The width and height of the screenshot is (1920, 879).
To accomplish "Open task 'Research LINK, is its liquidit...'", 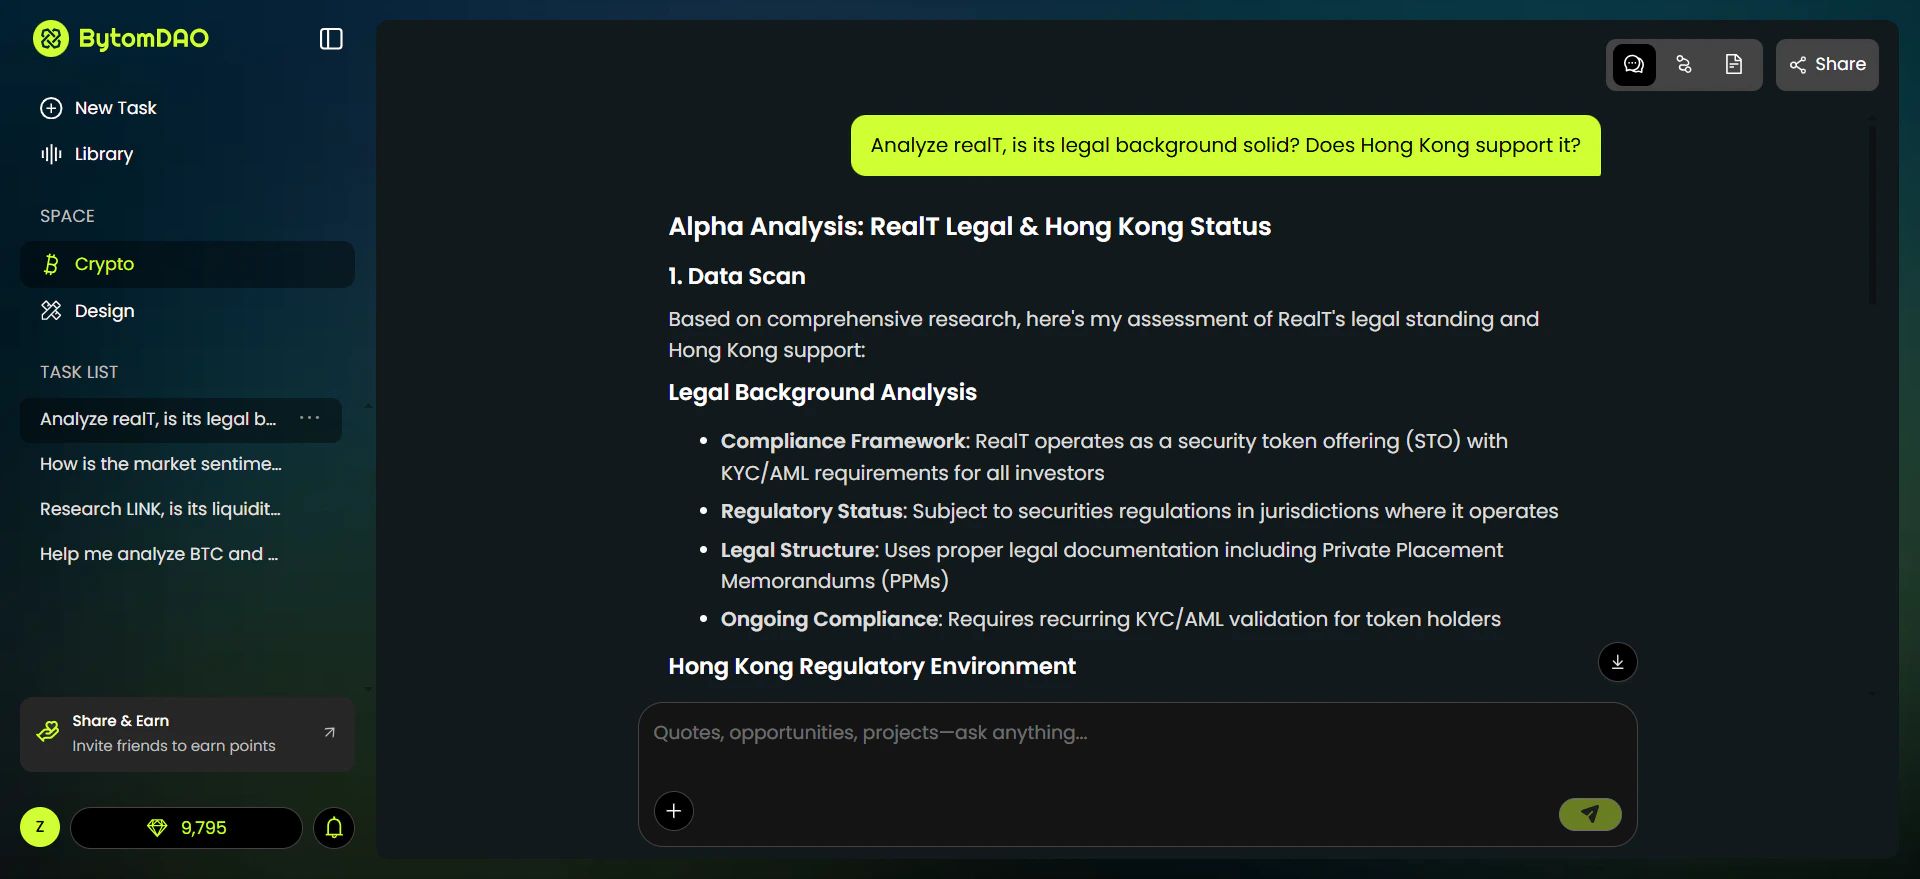I will [160, 509].
